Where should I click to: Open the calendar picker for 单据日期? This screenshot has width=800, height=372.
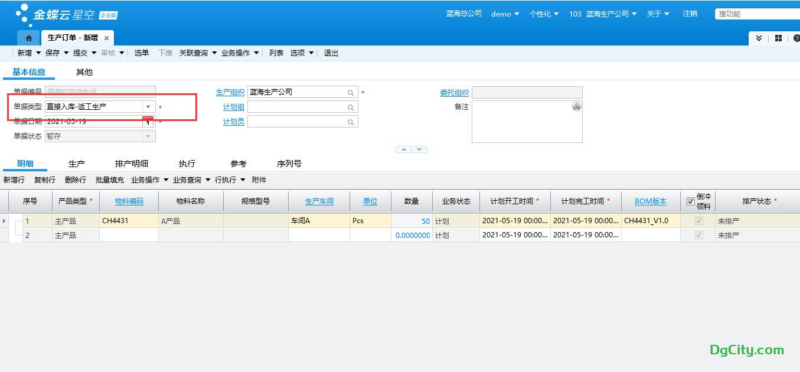pyautogui.click(x=148, y=121)
